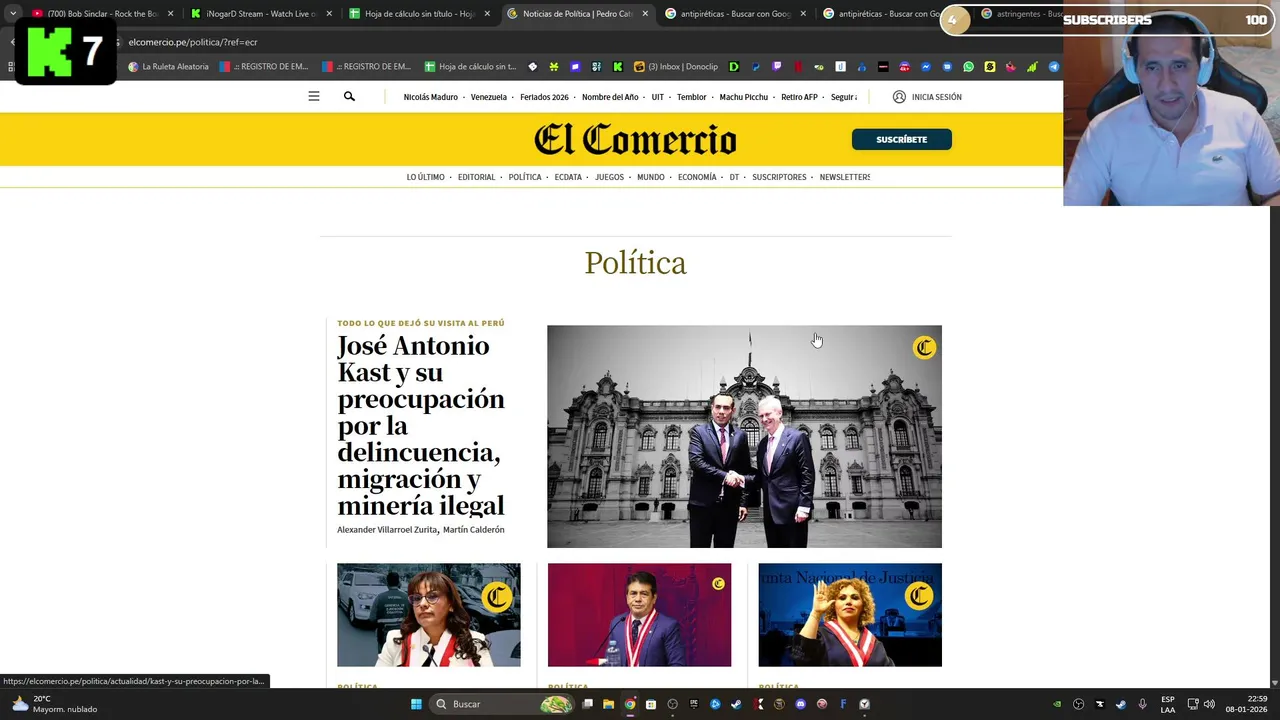Open the Hoja de cálculo sin t... bookmark
Screen dimensions: 1280x720
pyautogui.click(x=470, y=67)
